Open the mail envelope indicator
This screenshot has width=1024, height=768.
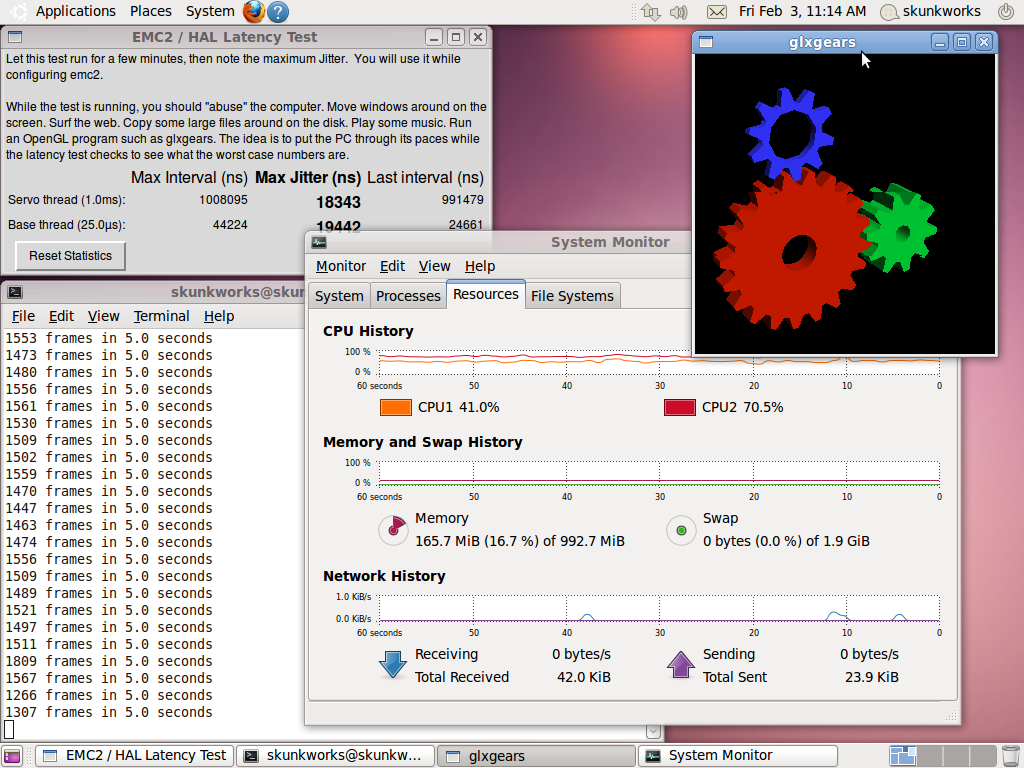[716, 12]
